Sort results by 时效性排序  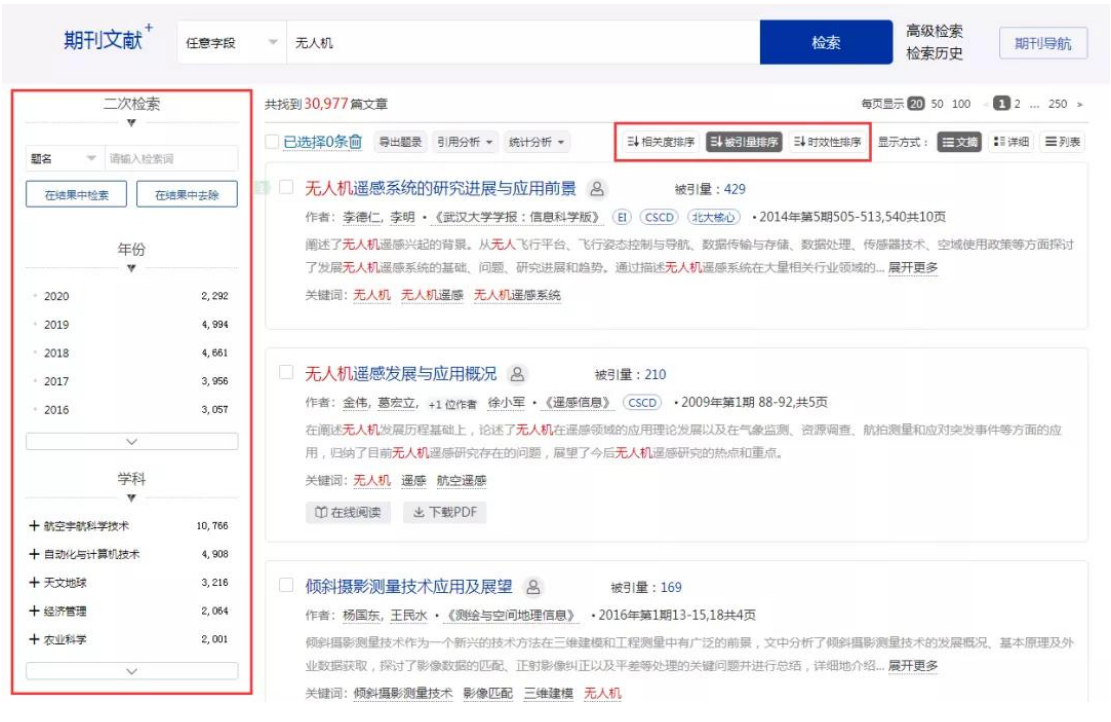pyautogui.click(x=827, y=143)
